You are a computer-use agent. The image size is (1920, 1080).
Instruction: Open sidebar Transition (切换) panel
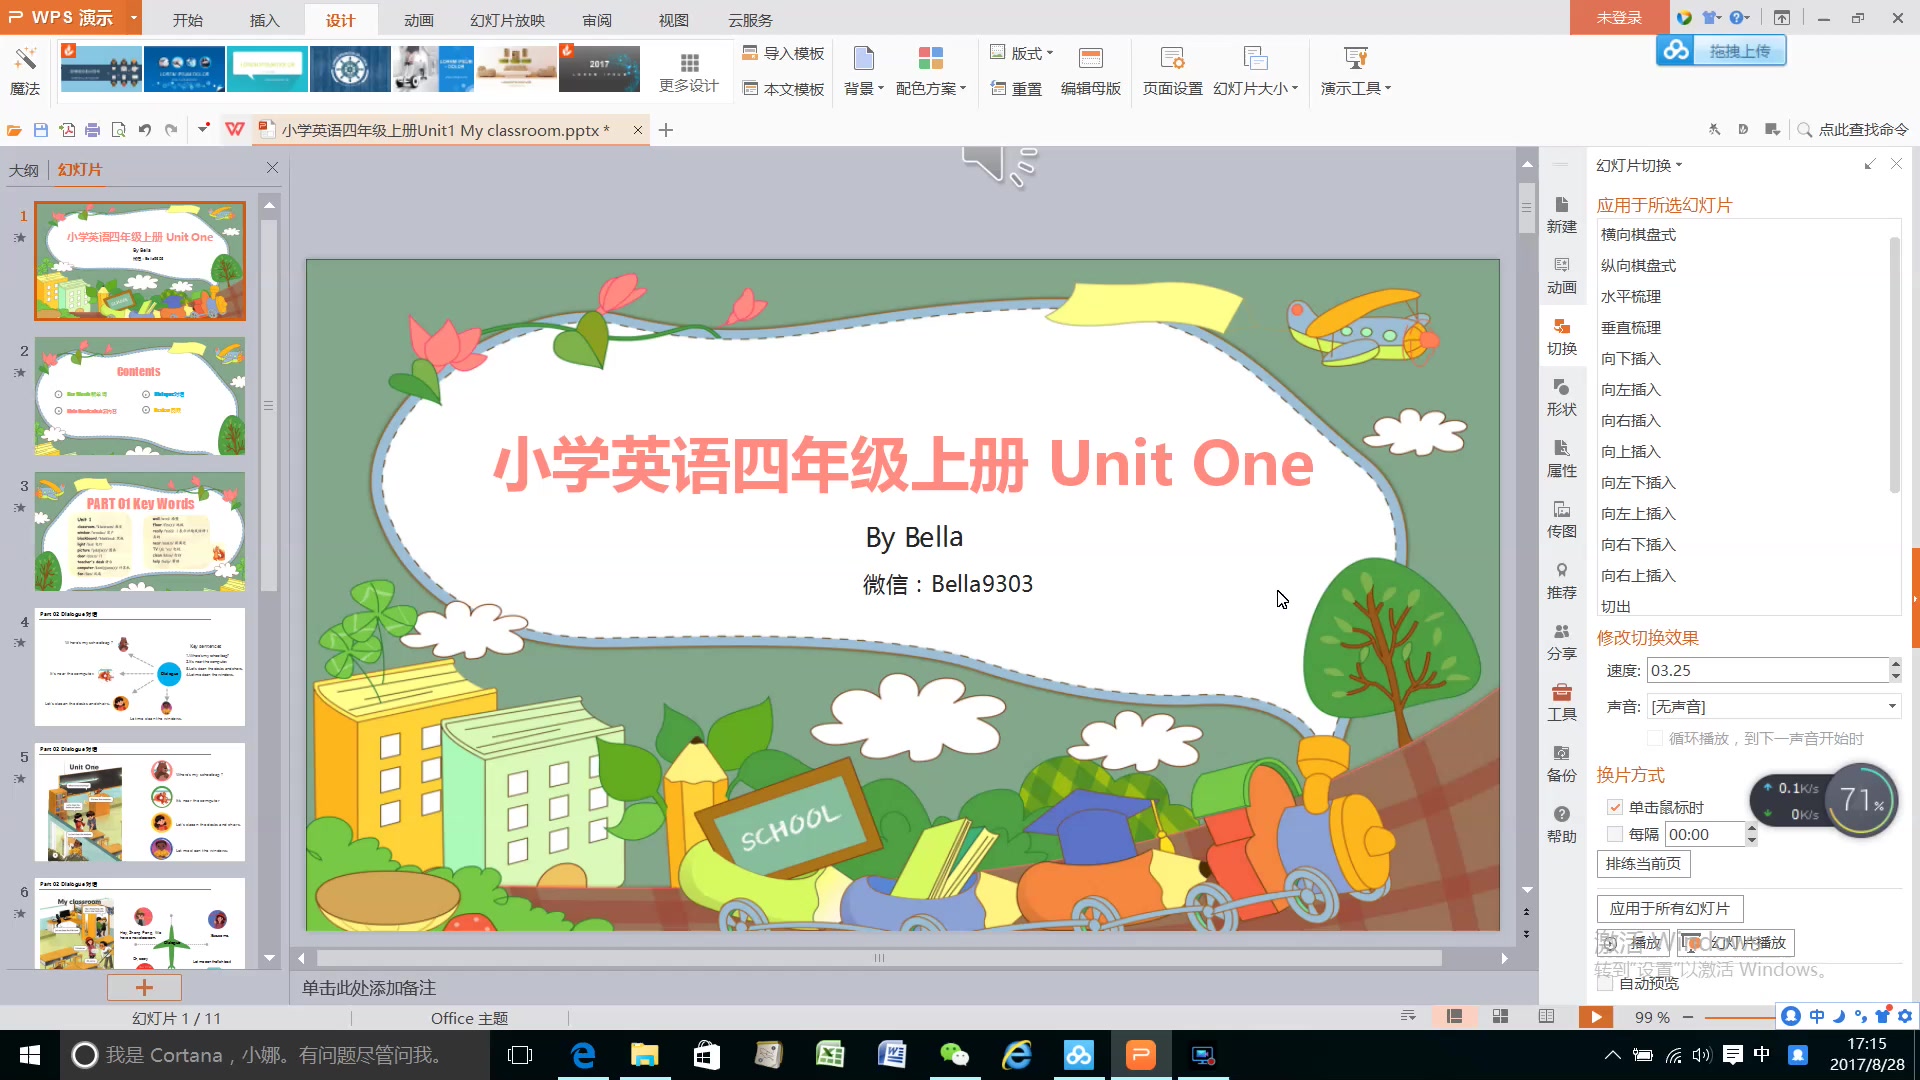tap(1561, 337)
